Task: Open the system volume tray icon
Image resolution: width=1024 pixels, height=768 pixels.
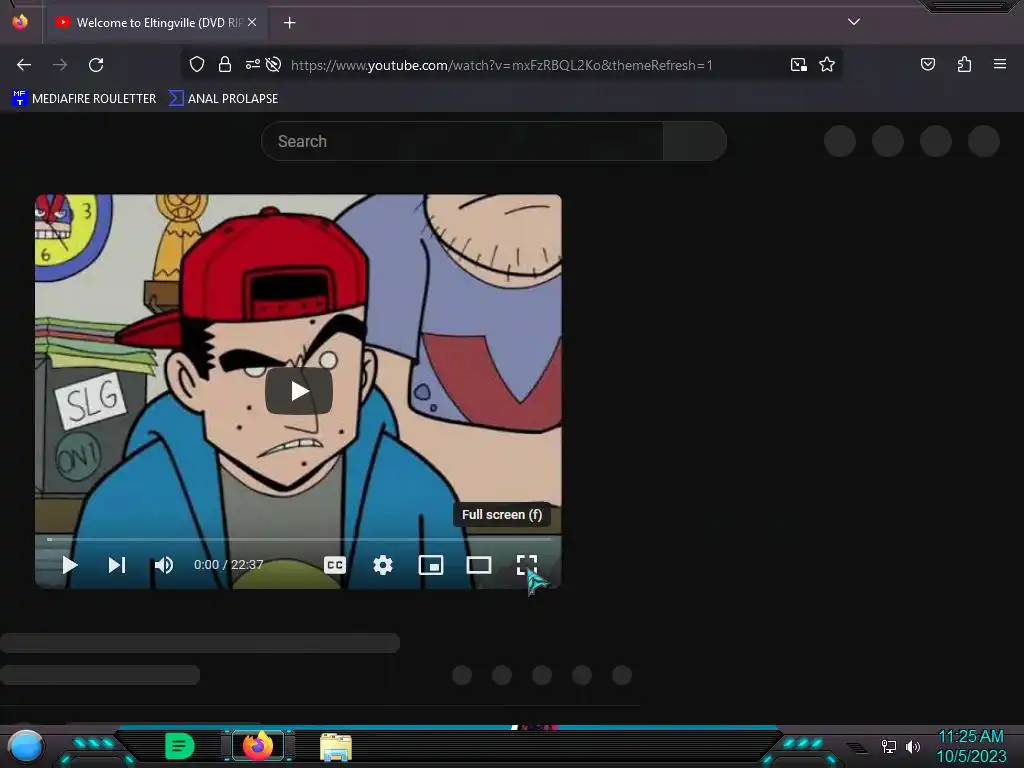Action: (x=912, y=746)
